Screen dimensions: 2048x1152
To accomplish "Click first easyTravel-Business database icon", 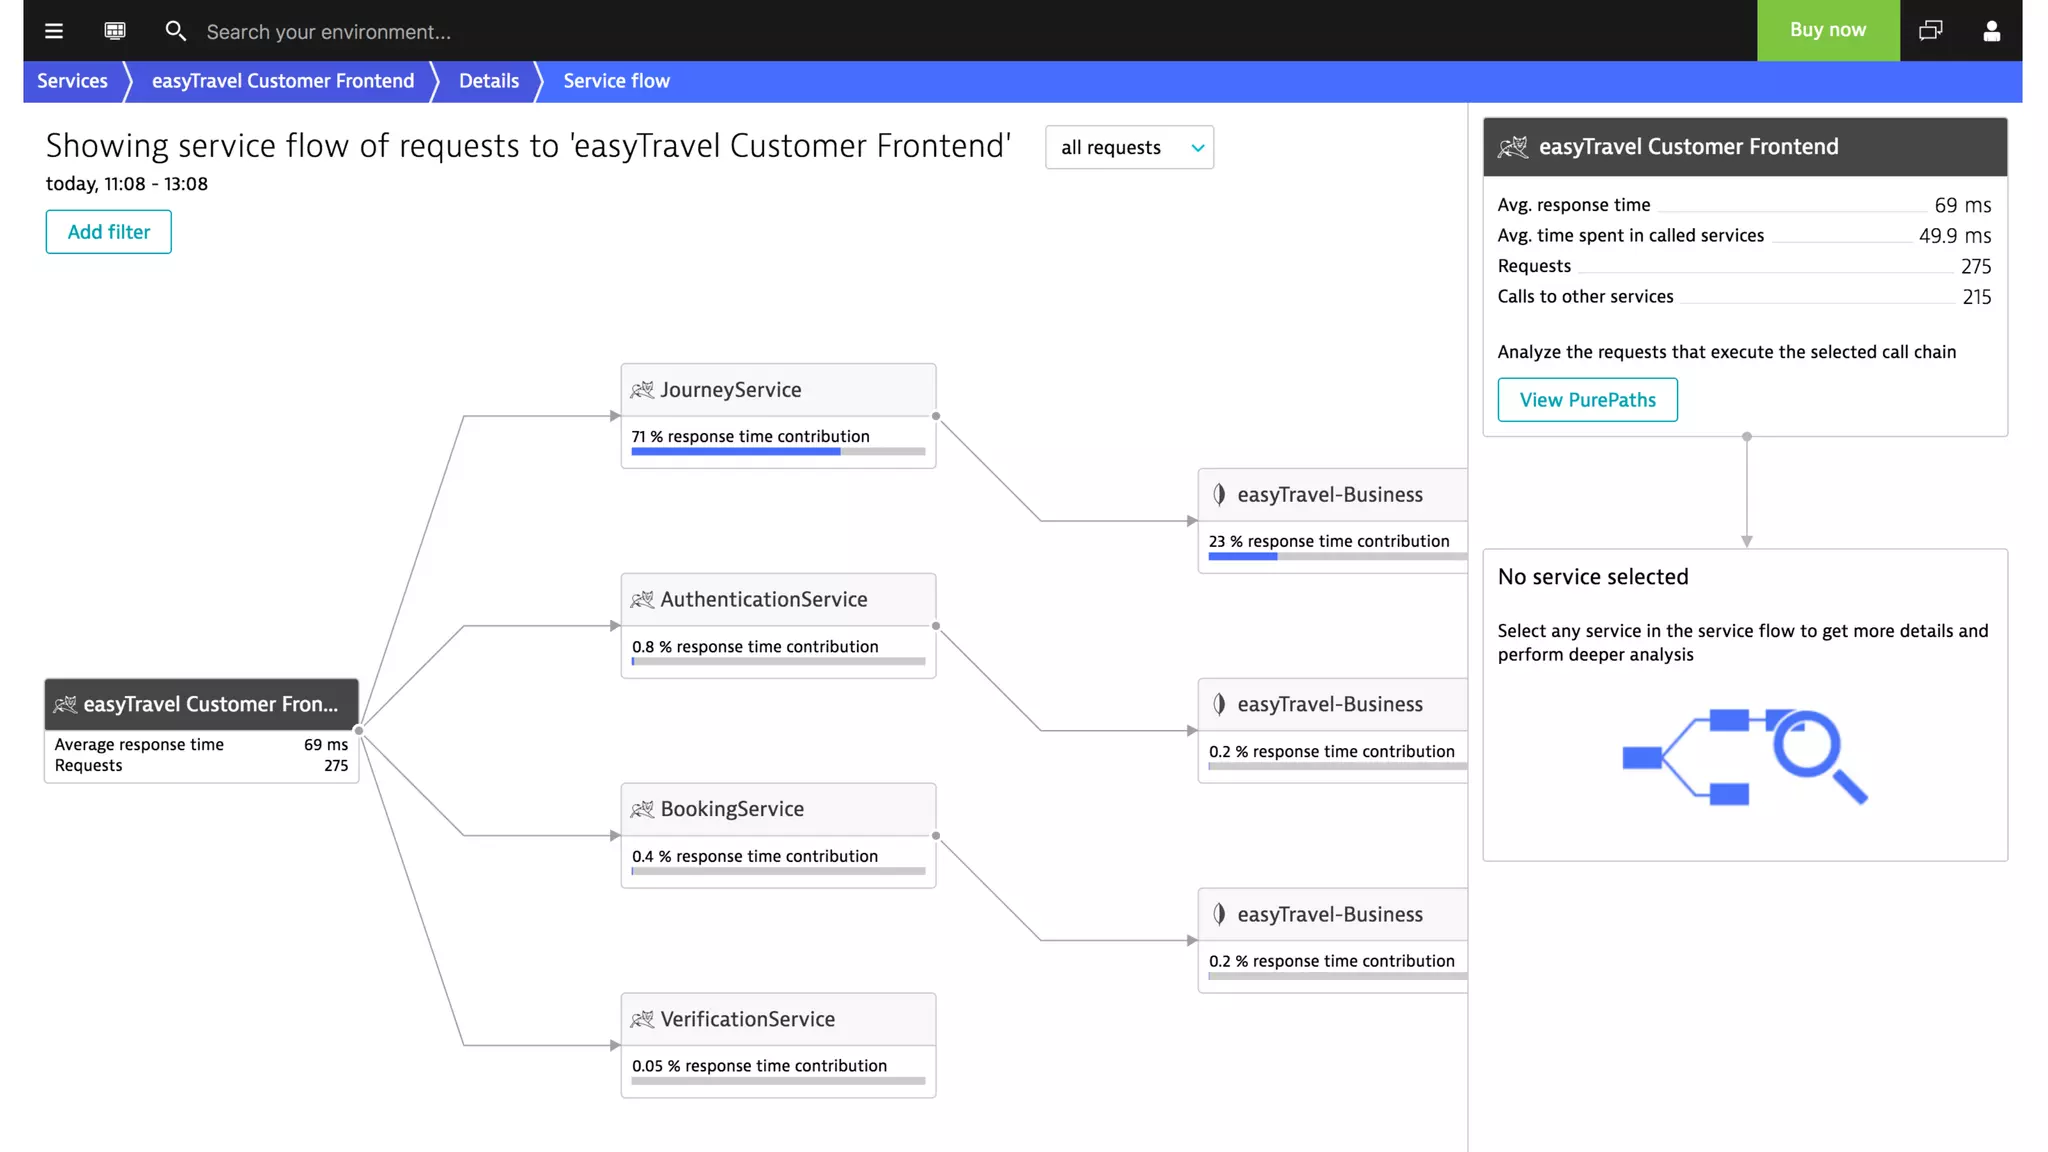I will 1219,494.
